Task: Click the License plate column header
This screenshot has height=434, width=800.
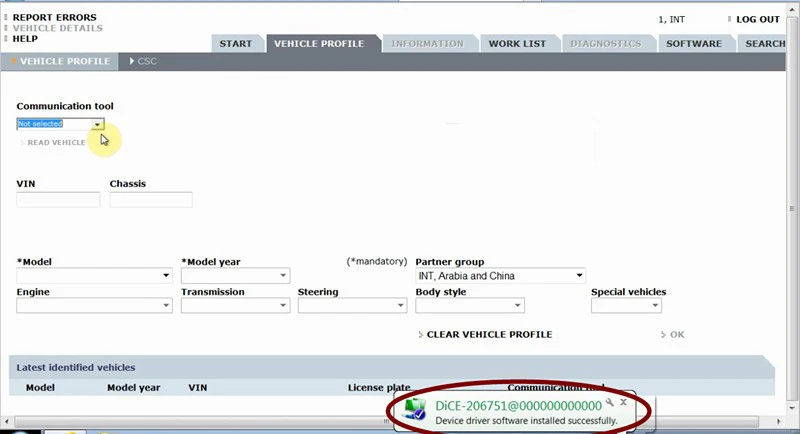Action: [379, 388]
